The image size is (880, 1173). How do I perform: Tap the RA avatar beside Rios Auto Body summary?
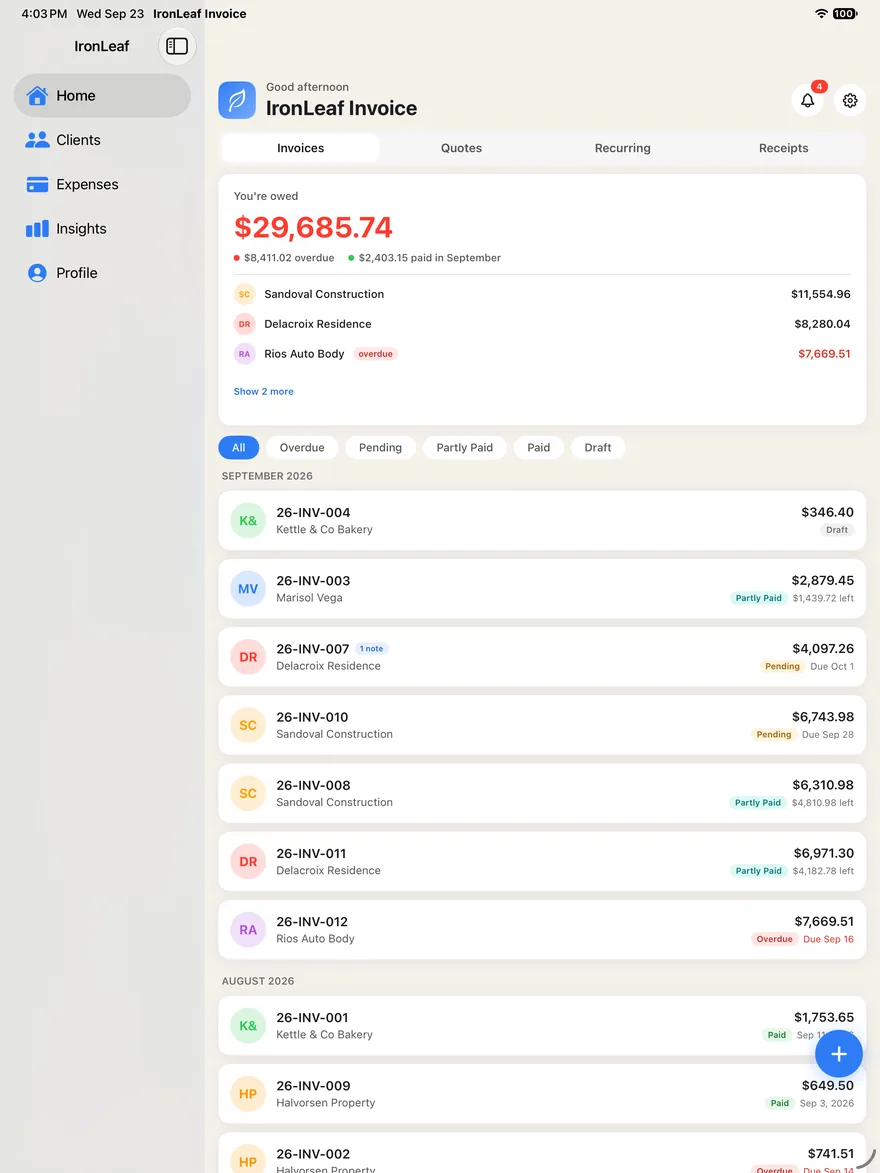coord(245,354)
